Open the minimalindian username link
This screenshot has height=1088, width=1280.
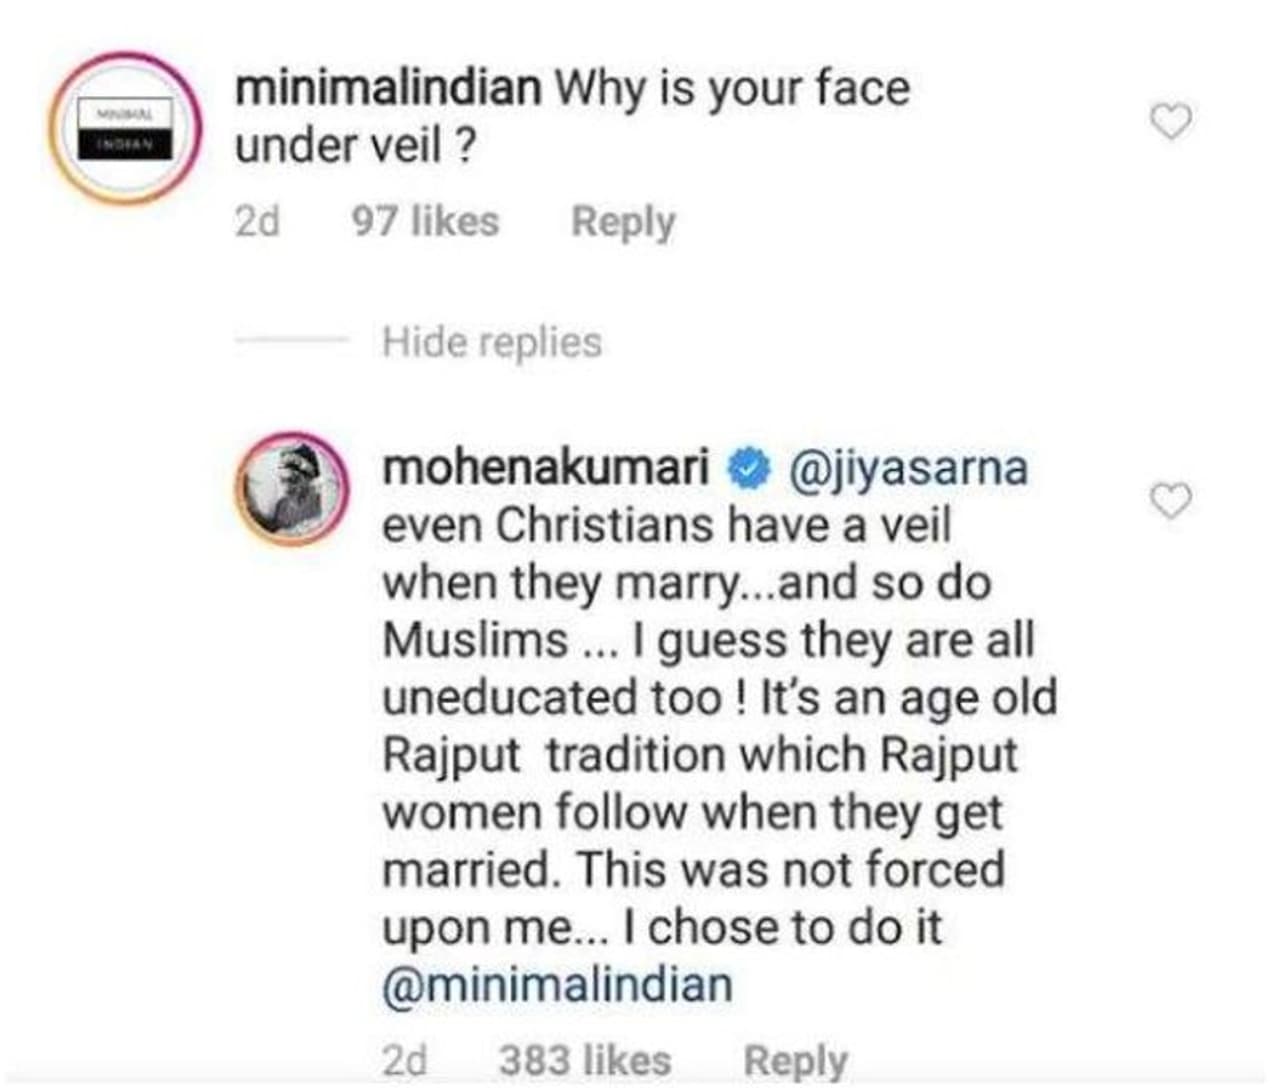[387, 89]
